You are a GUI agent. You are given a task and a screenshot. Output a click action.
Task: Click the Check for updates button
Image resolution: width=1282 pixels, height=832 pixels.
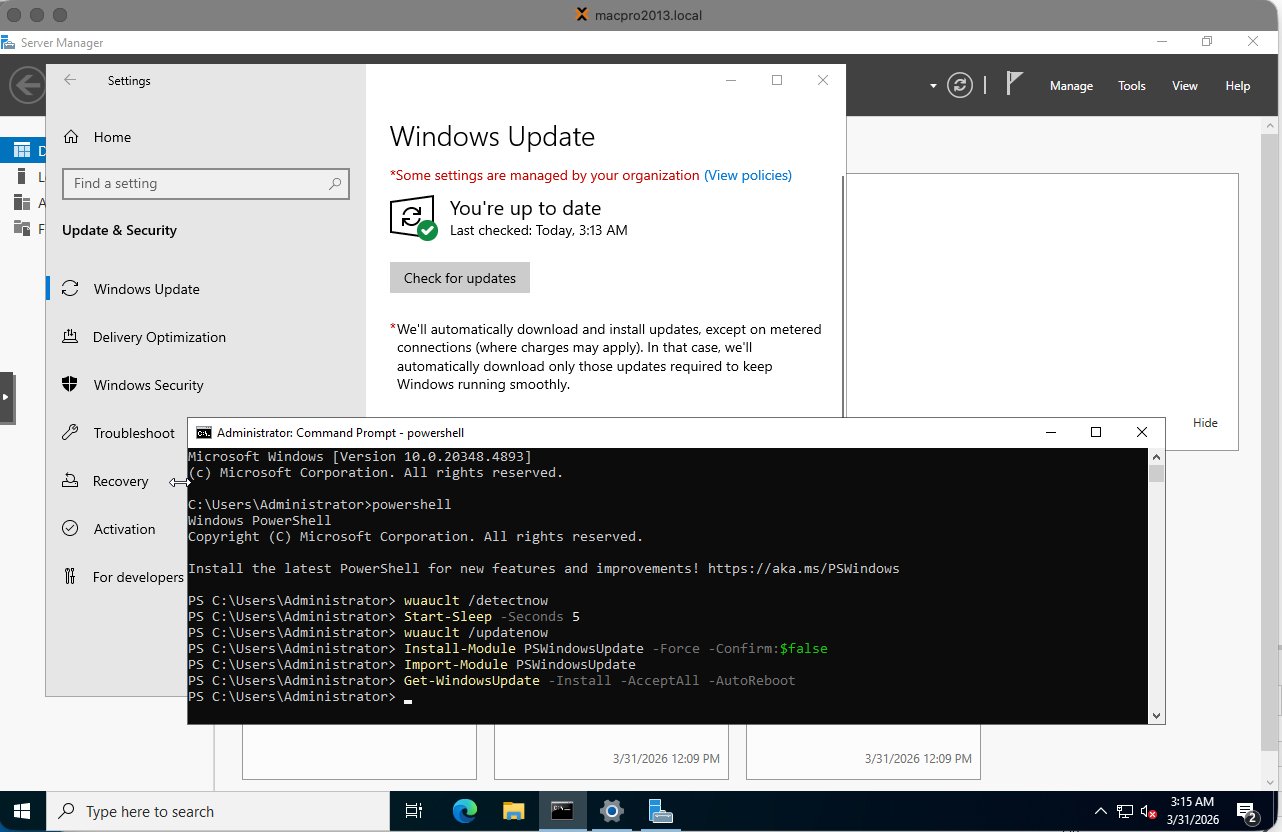(x=459, y=277)
